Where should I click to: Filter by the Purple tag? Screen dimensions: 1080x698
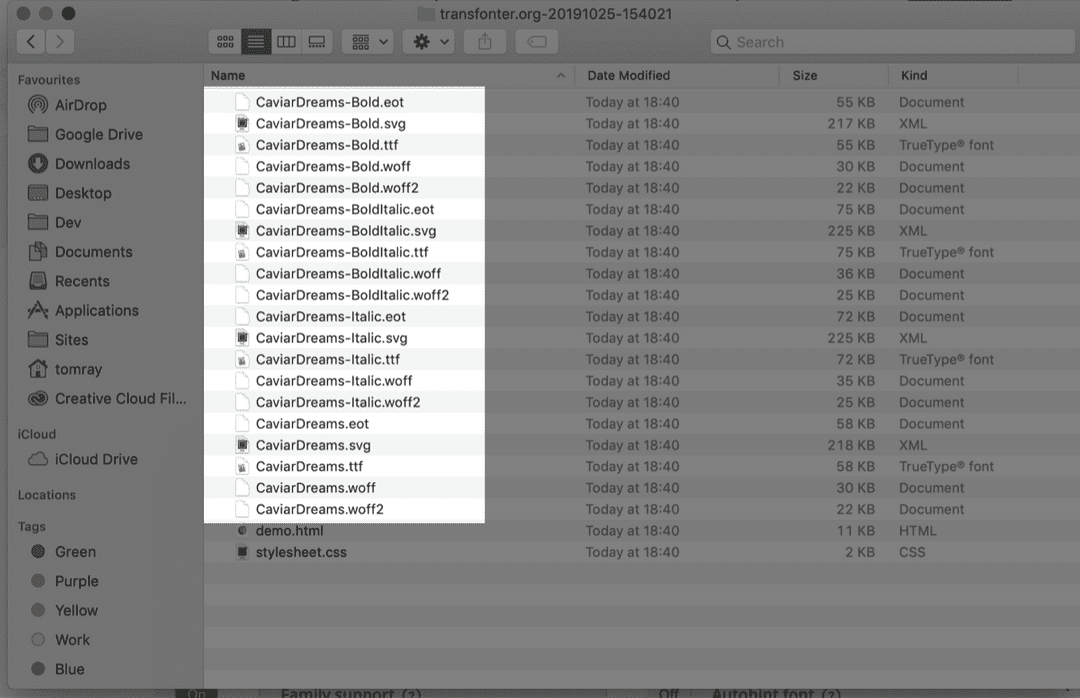(x=76, y=581)
